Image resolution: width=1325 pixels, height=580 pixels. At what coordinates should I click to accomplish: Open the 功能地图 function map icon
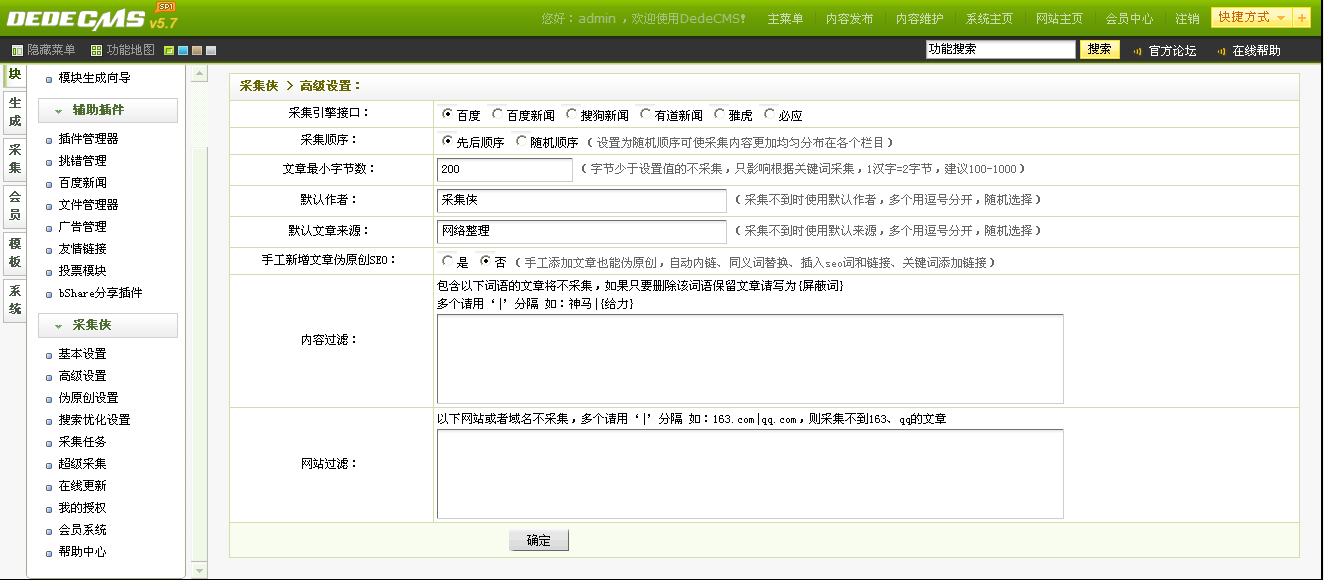(x=96, y=51)
